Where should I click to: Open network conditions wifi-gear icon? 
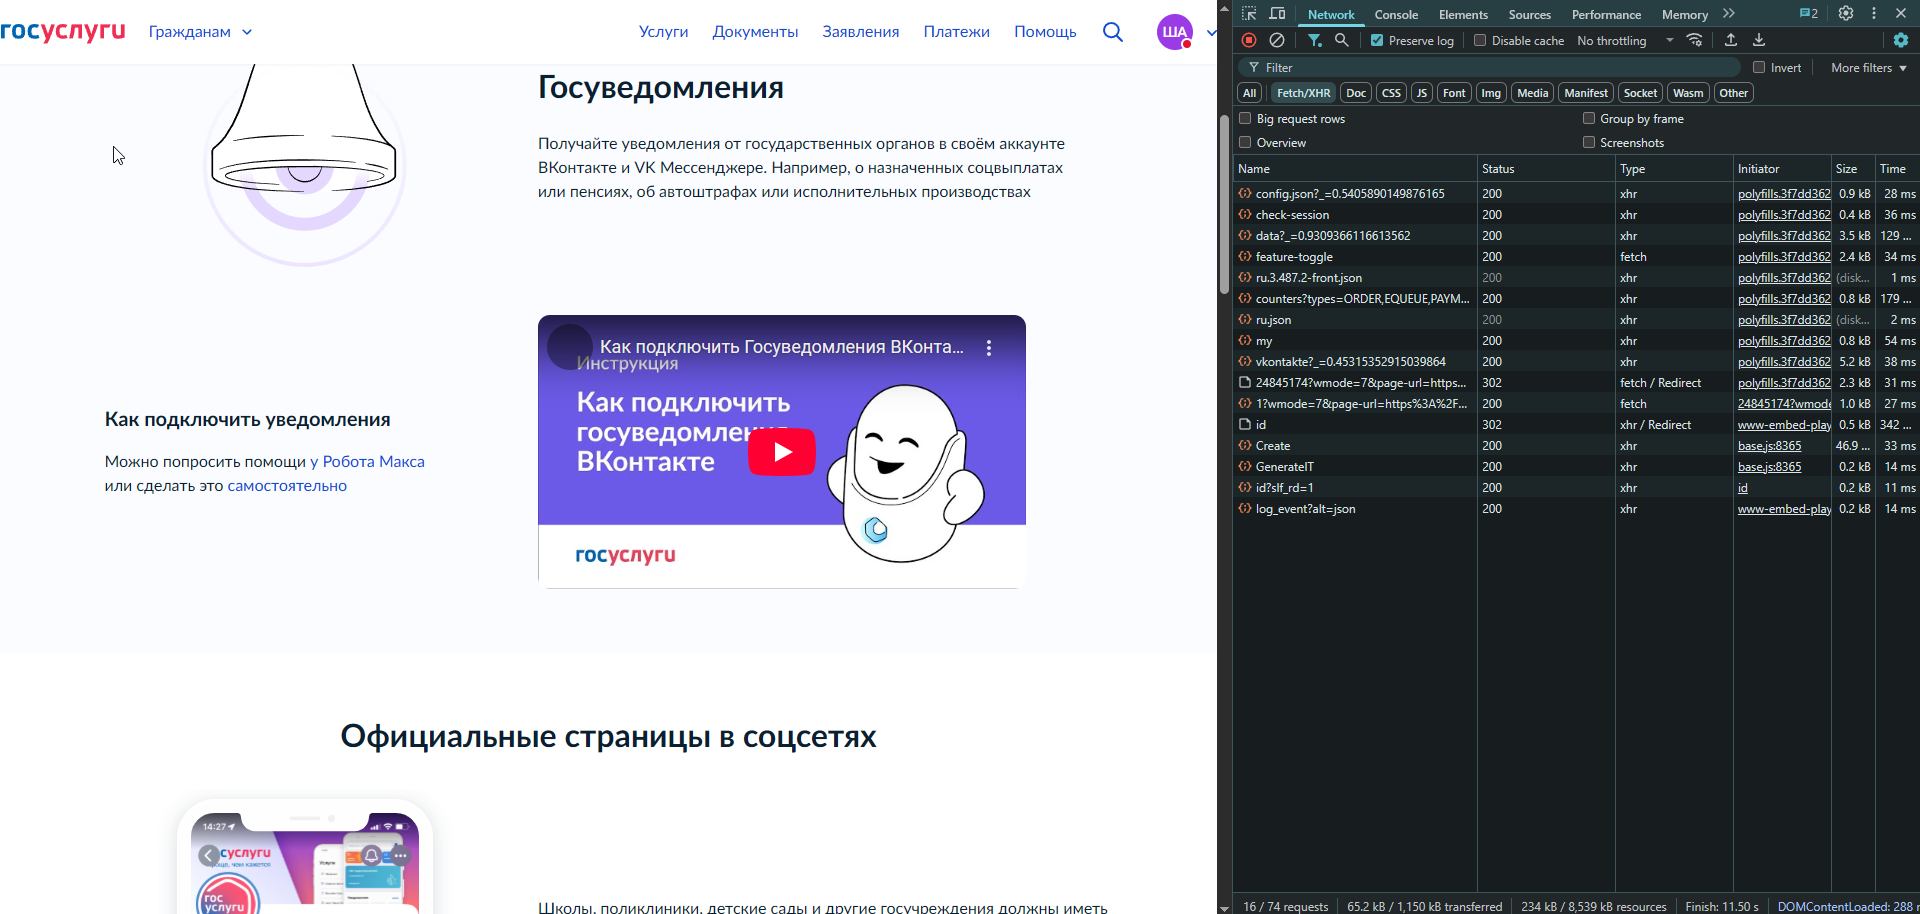1695,40
